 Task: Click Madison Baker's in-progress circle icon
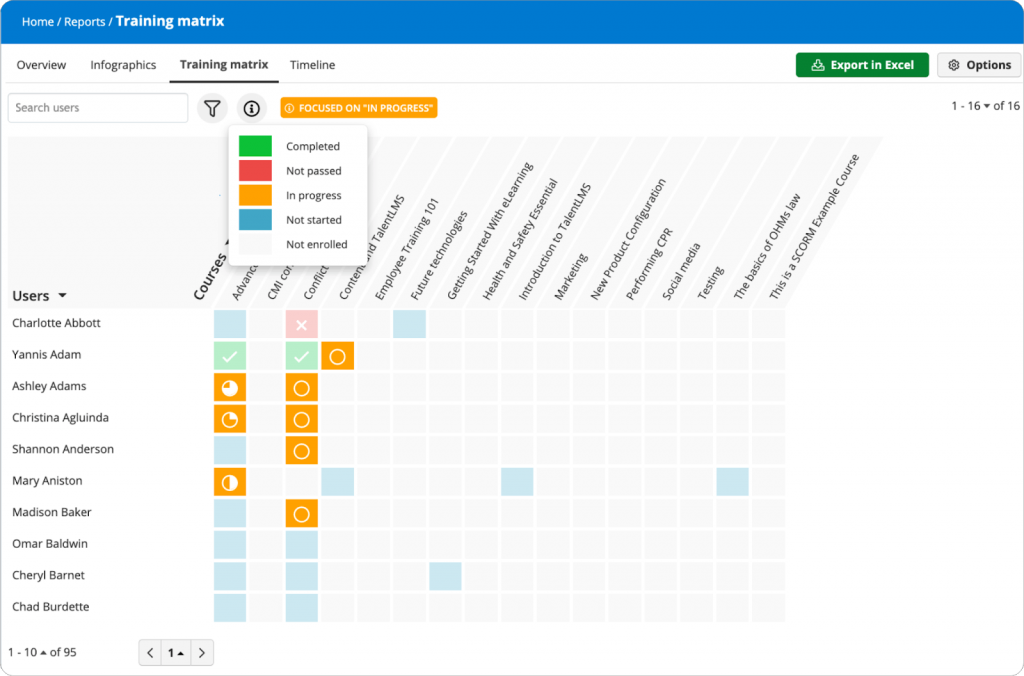(301, 513)
